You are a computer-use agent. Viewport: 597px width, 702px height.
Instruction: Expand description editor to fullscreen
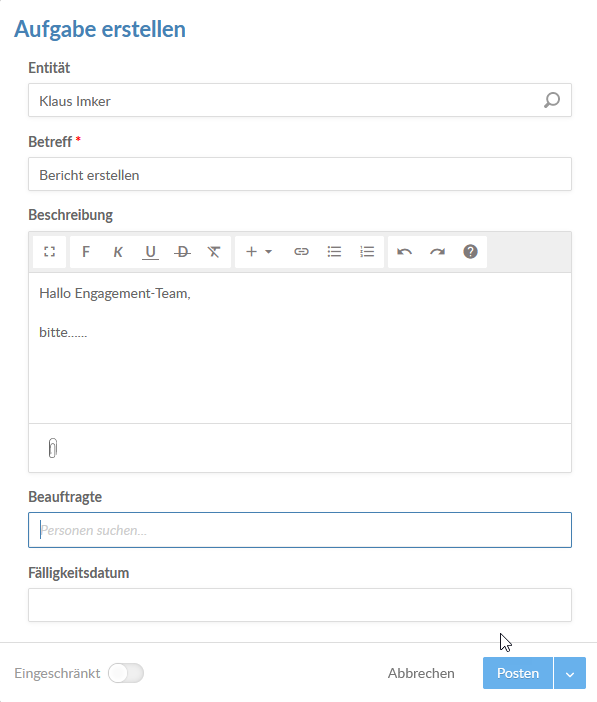tap(49, 252)
